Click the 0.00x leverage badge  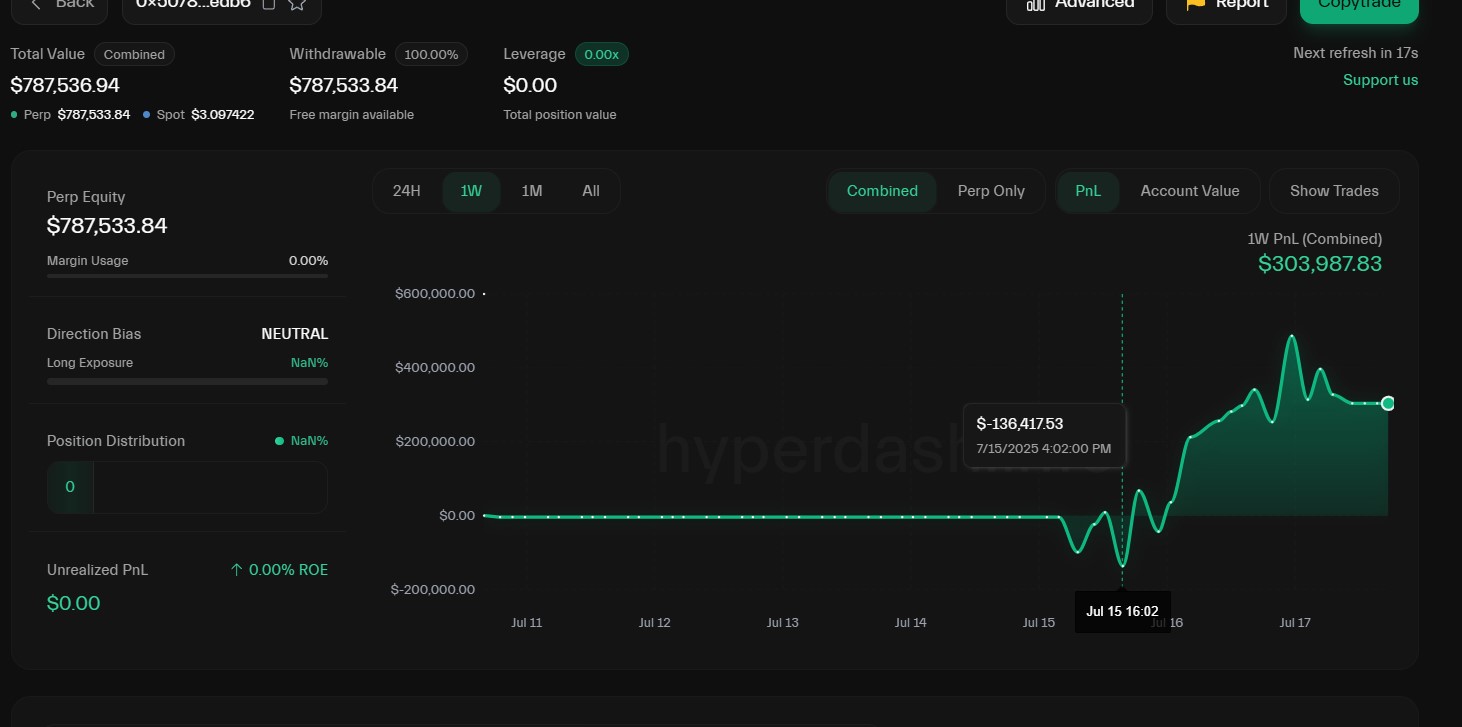coord(601,54)
